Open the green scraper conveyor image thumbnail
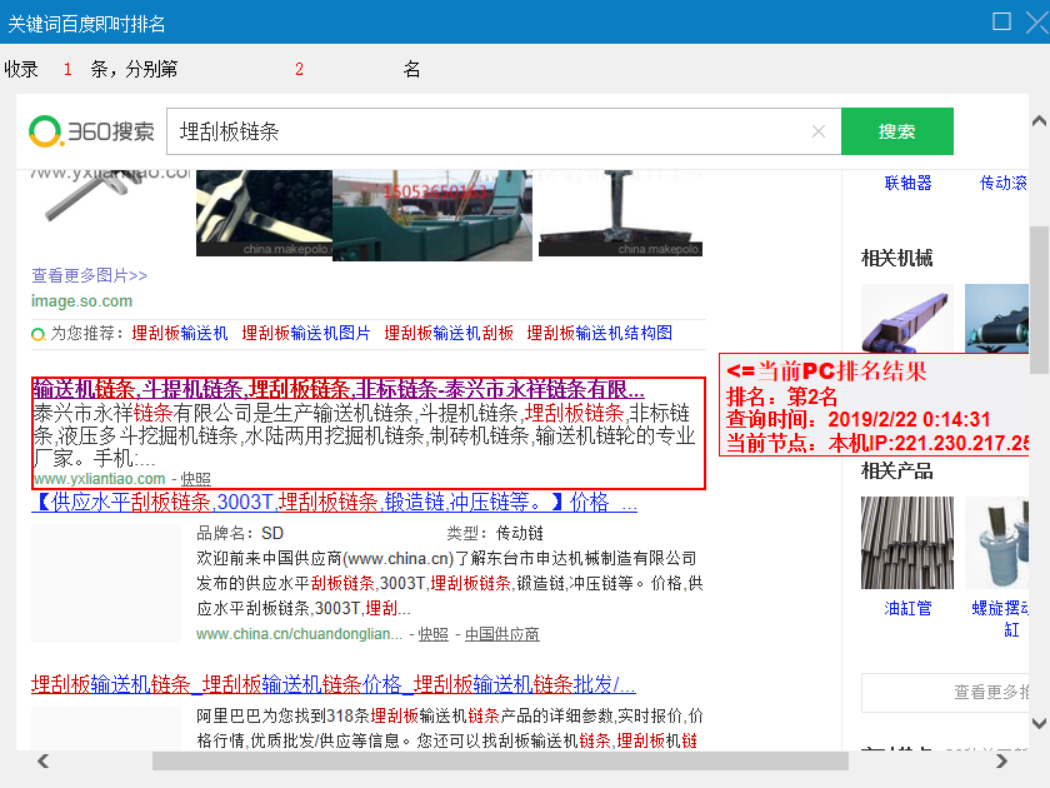 coord(433,215)
